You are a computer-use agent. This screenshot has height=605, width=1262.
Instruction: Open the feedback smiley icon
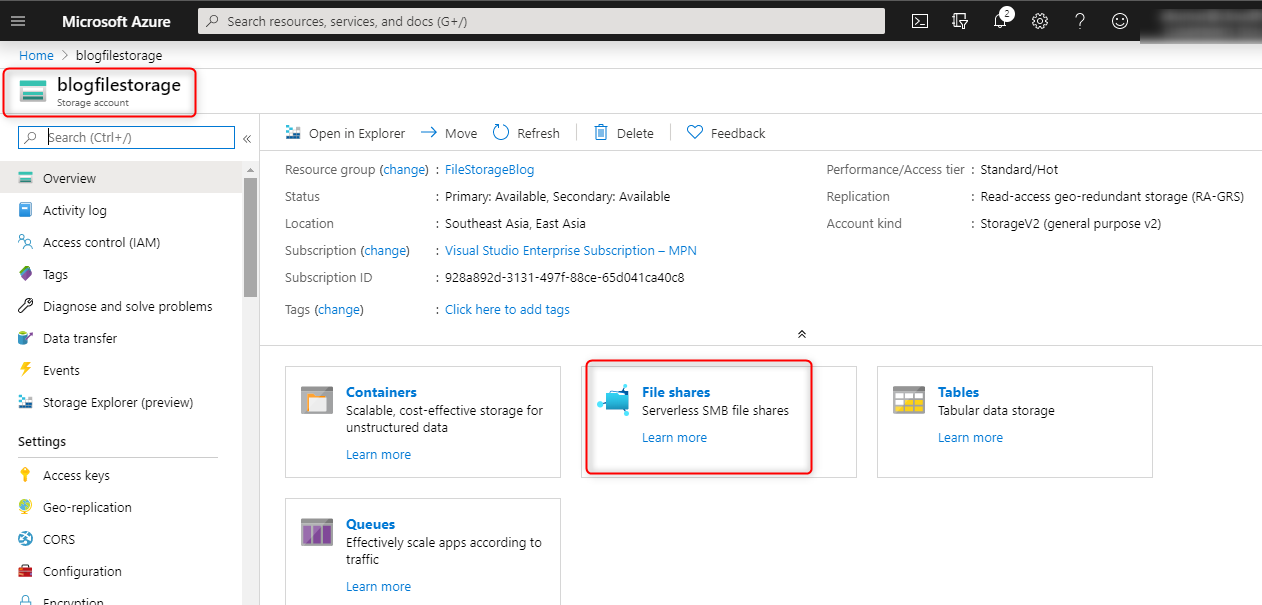[1120, 21]
